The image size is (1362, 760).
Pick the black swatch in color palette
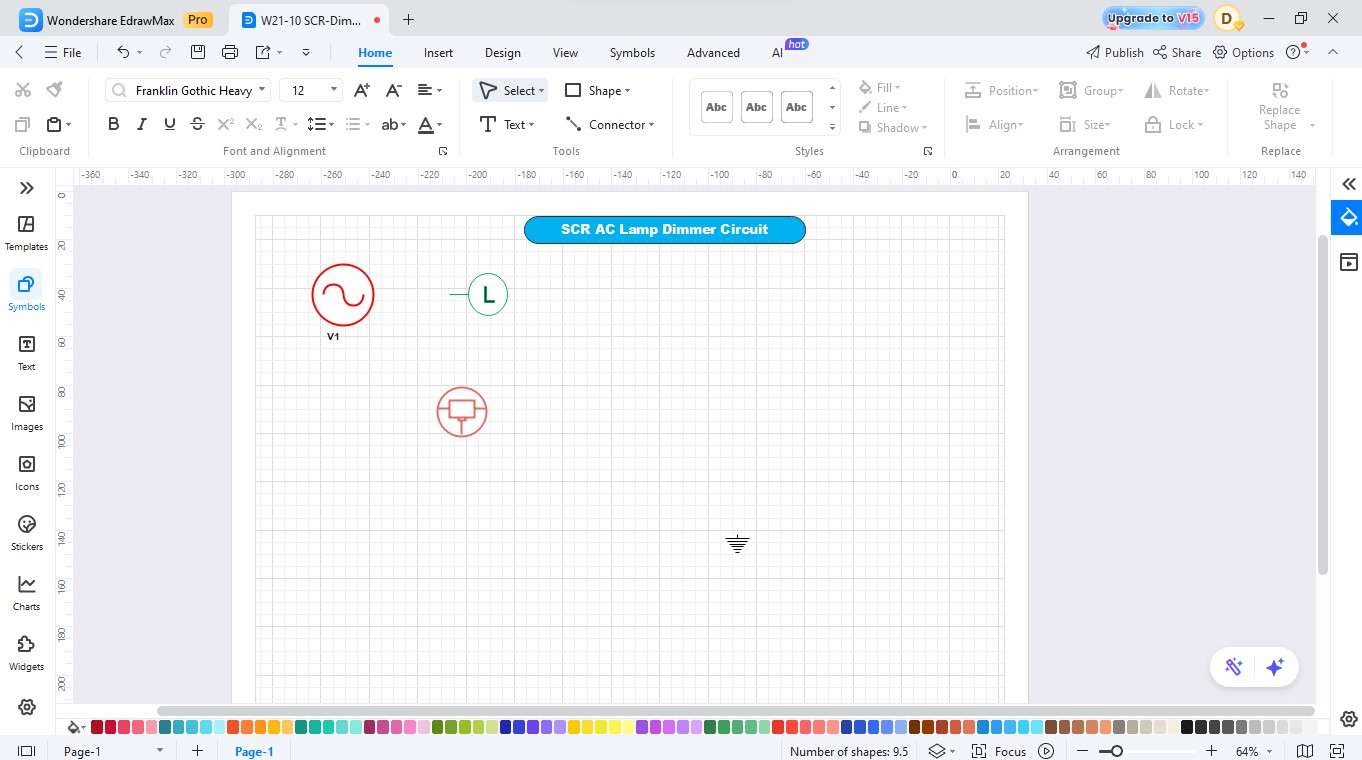[x=1187, y=727]
